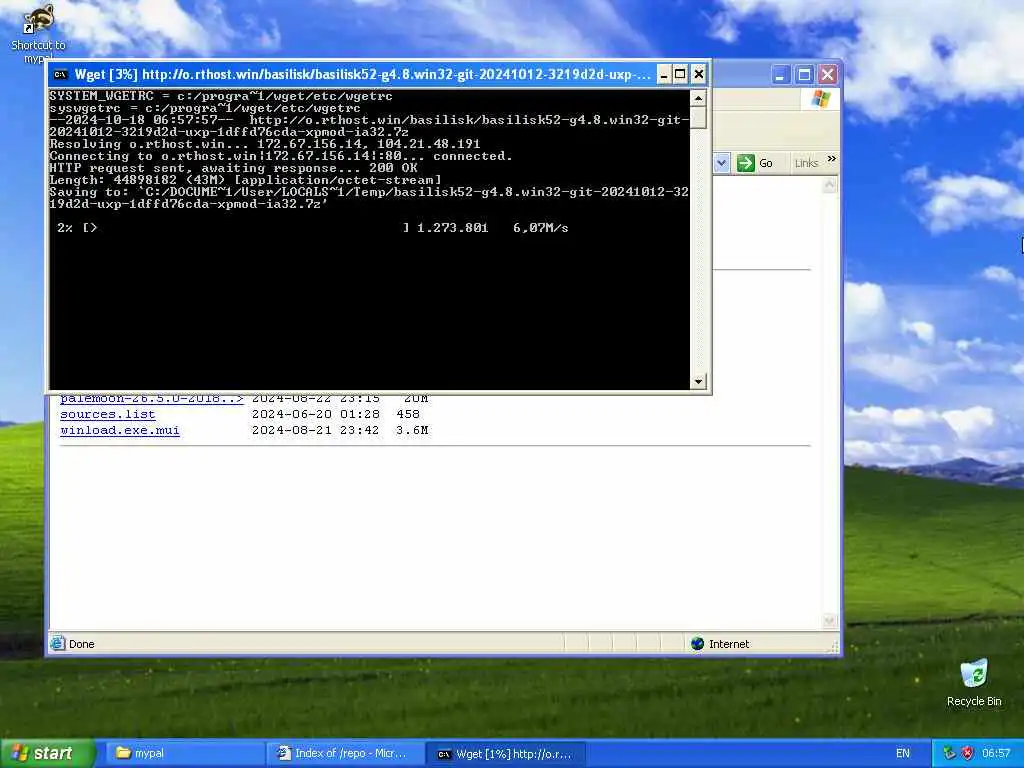Click the red security shield tray icon
Image resolution: width=1024 pixels, height=768 pixels.
(x=968, y=753)
